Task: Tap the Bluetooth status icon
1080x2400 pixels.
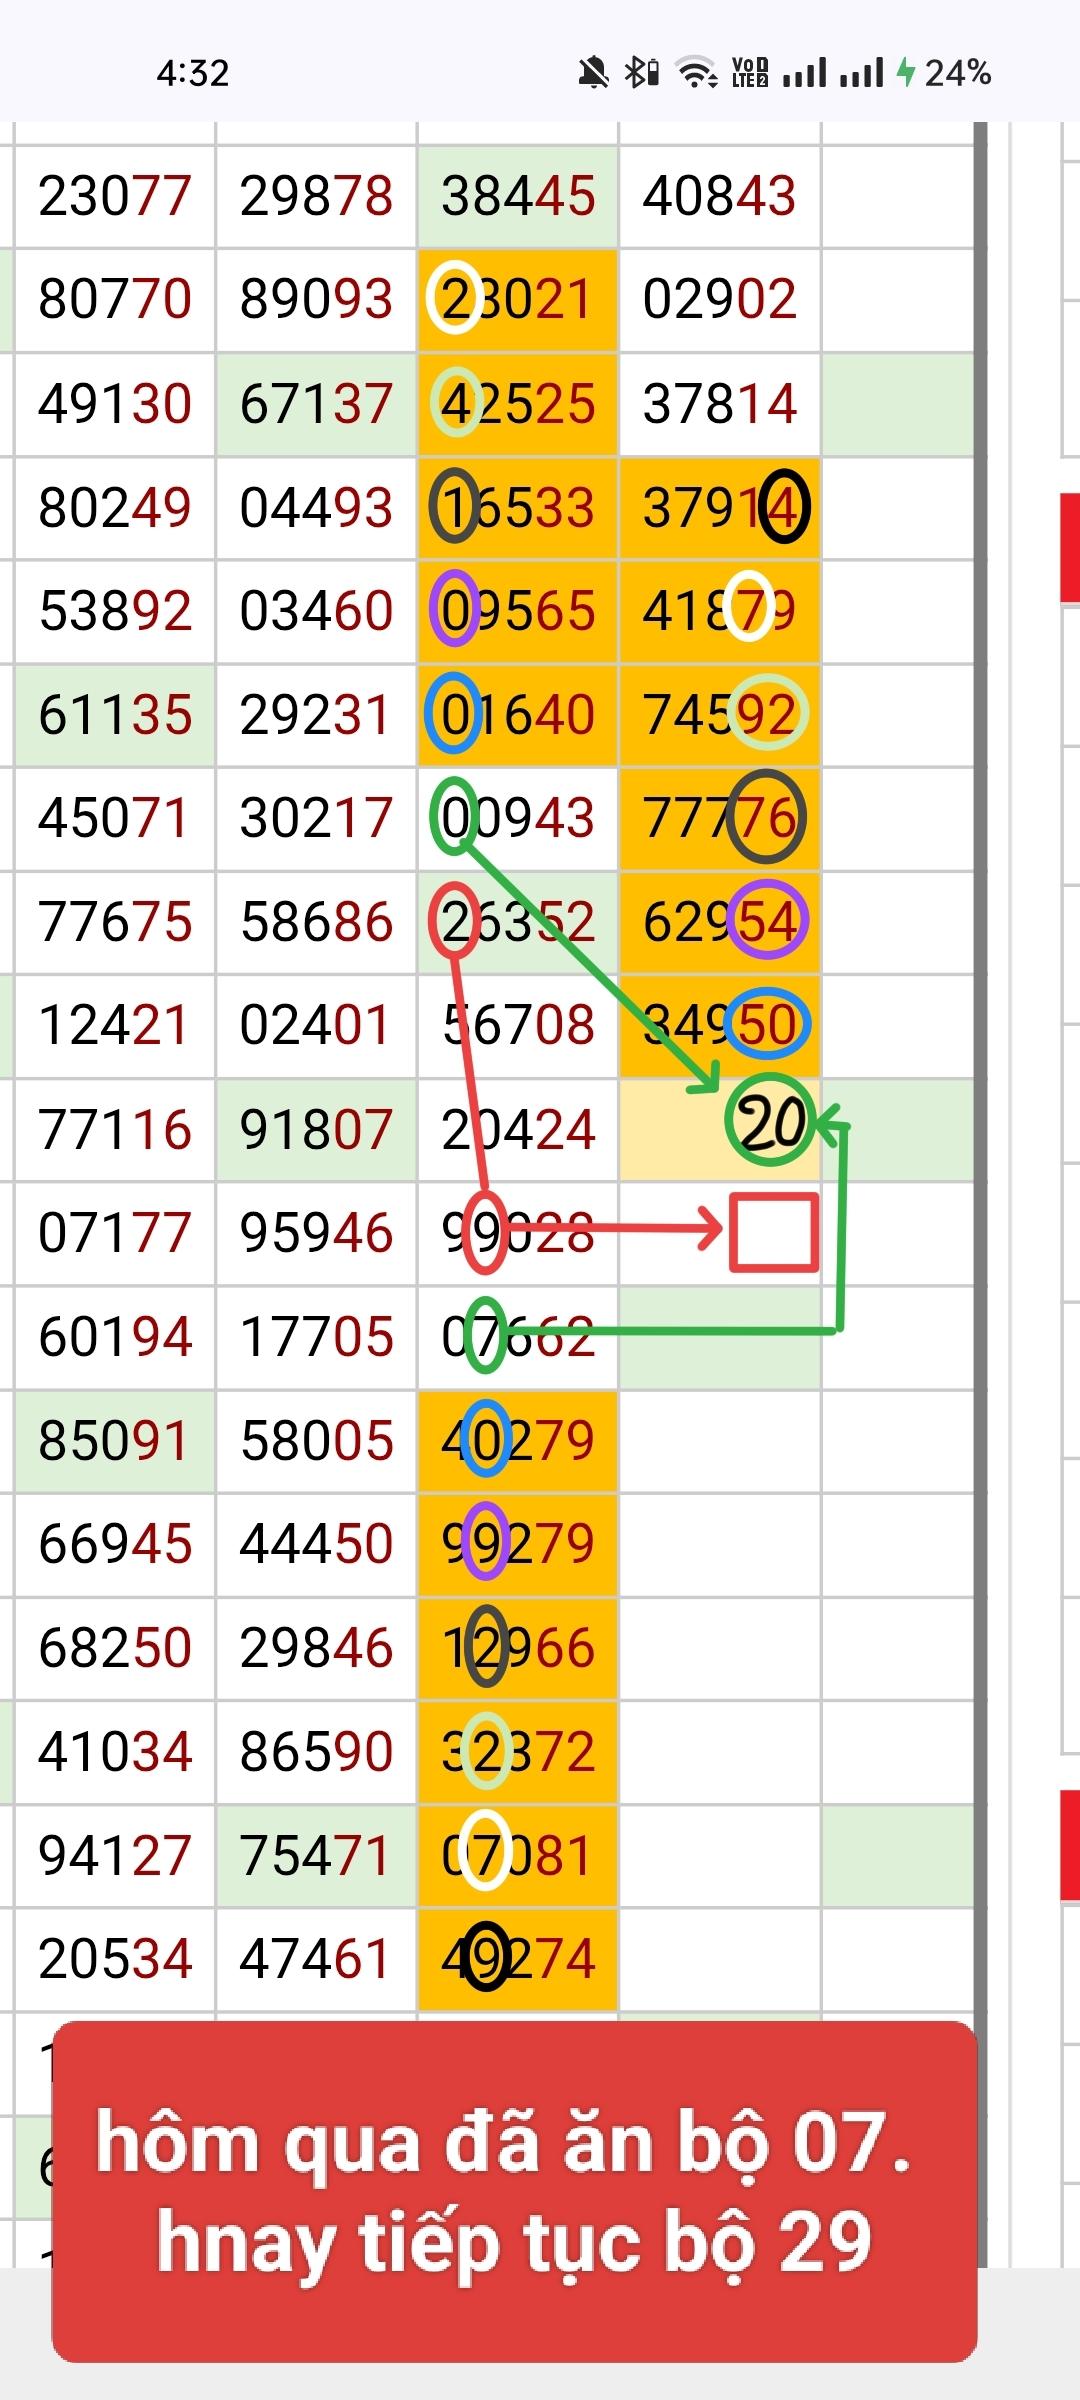Action: (641, 73)
